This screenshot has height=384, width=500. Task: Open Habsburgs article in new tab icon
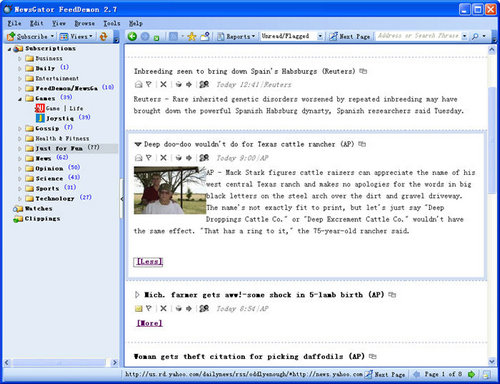coord(363,71)
